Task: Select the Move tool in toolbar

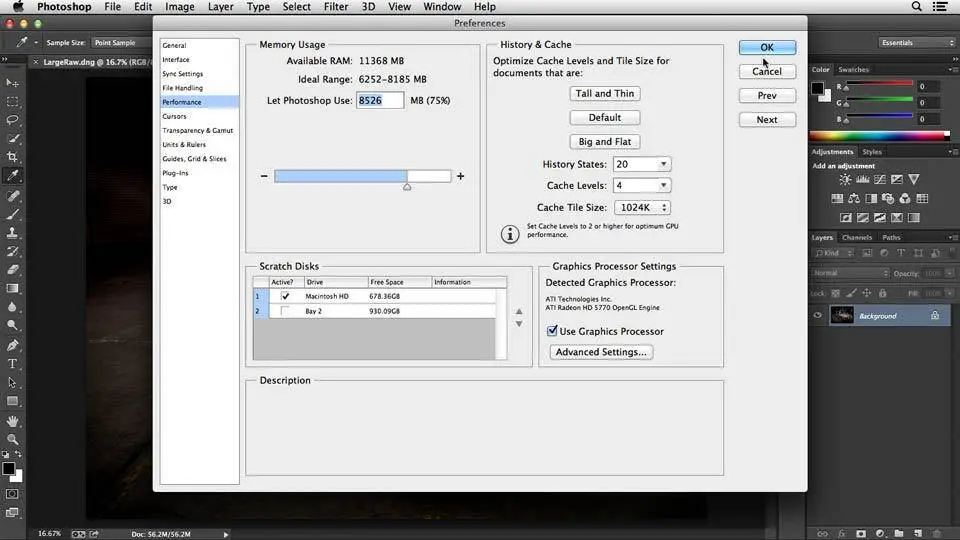Action: click(x=12, y=83)
